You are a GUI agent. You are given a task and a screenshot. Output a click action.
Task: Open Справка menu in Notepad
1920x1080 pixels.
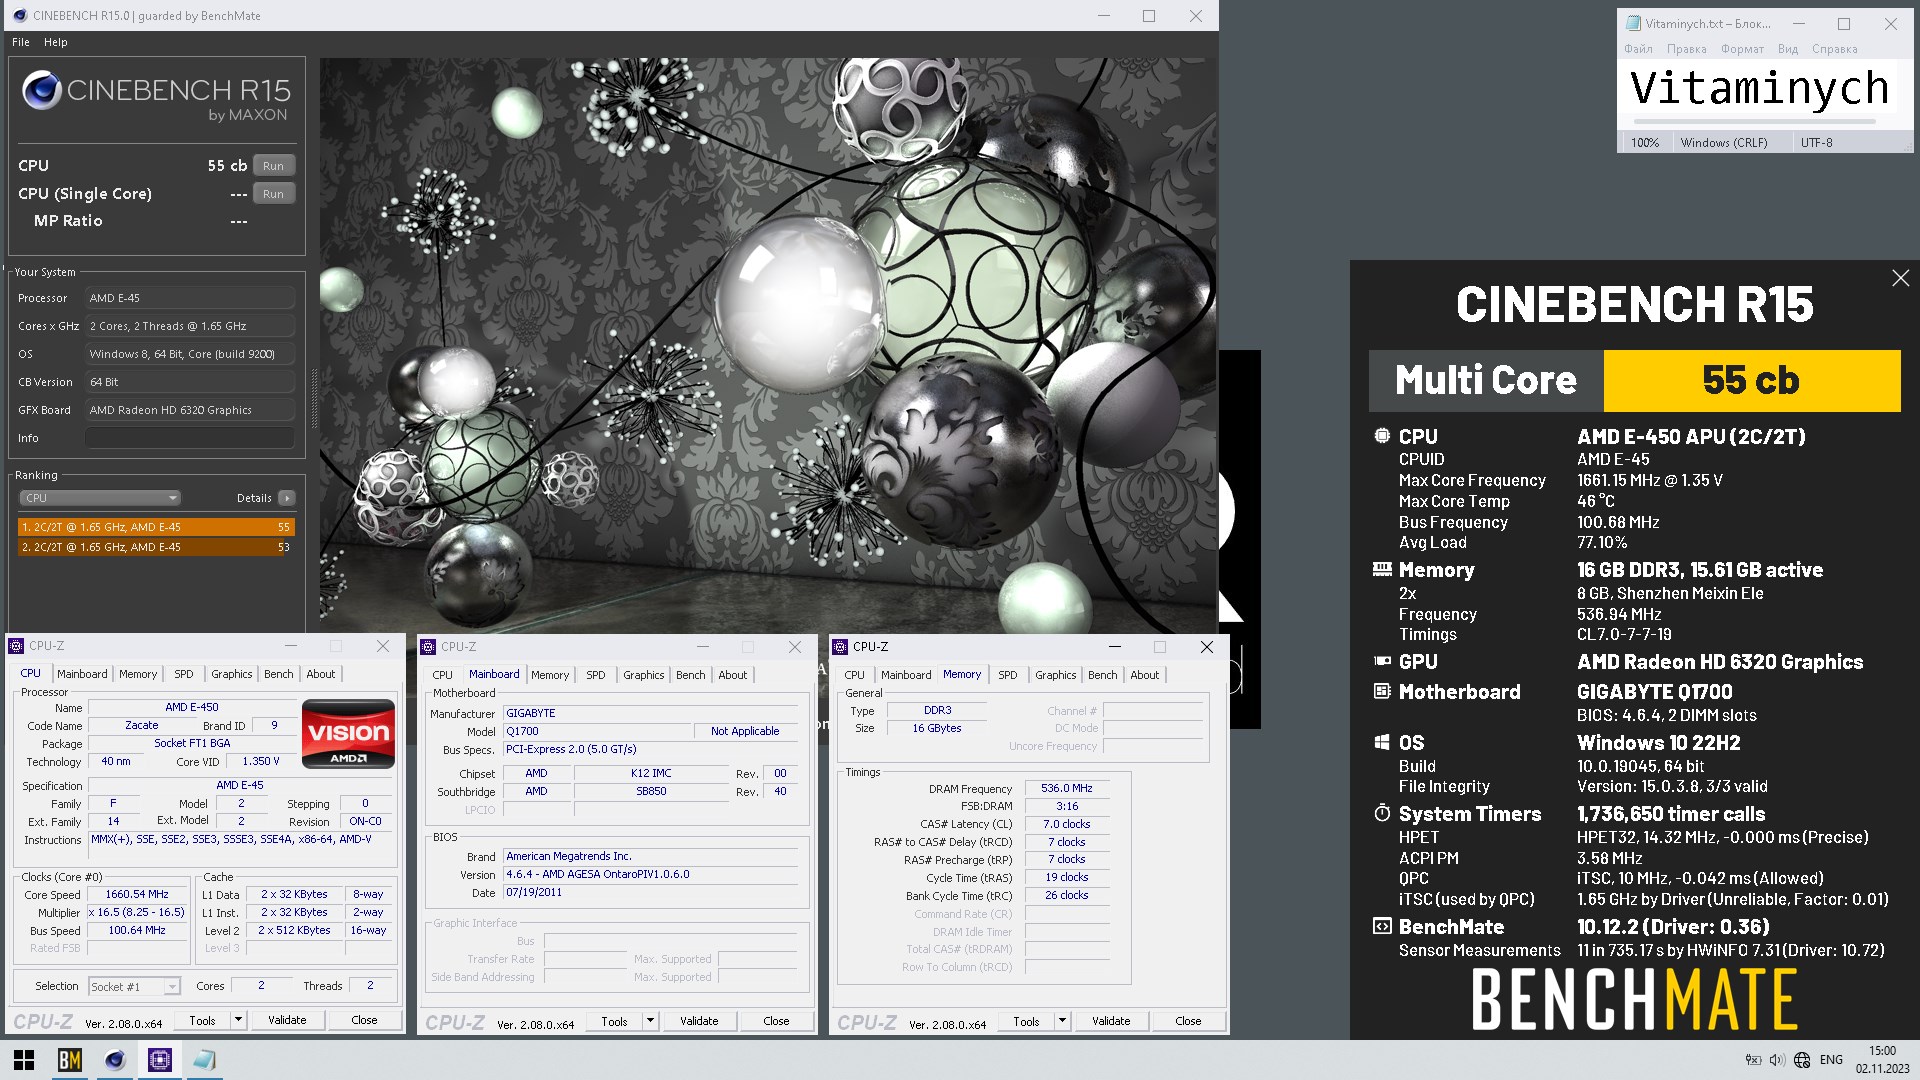(1835, 49)
